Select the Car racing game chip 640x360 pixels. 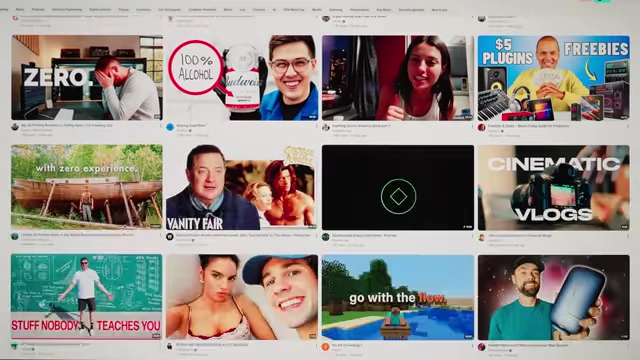(x=169, y=9)
